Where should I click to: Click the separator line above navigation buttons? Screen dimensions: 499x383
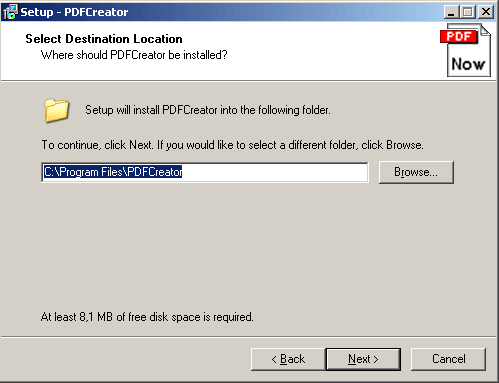click(x=248, y=337)
